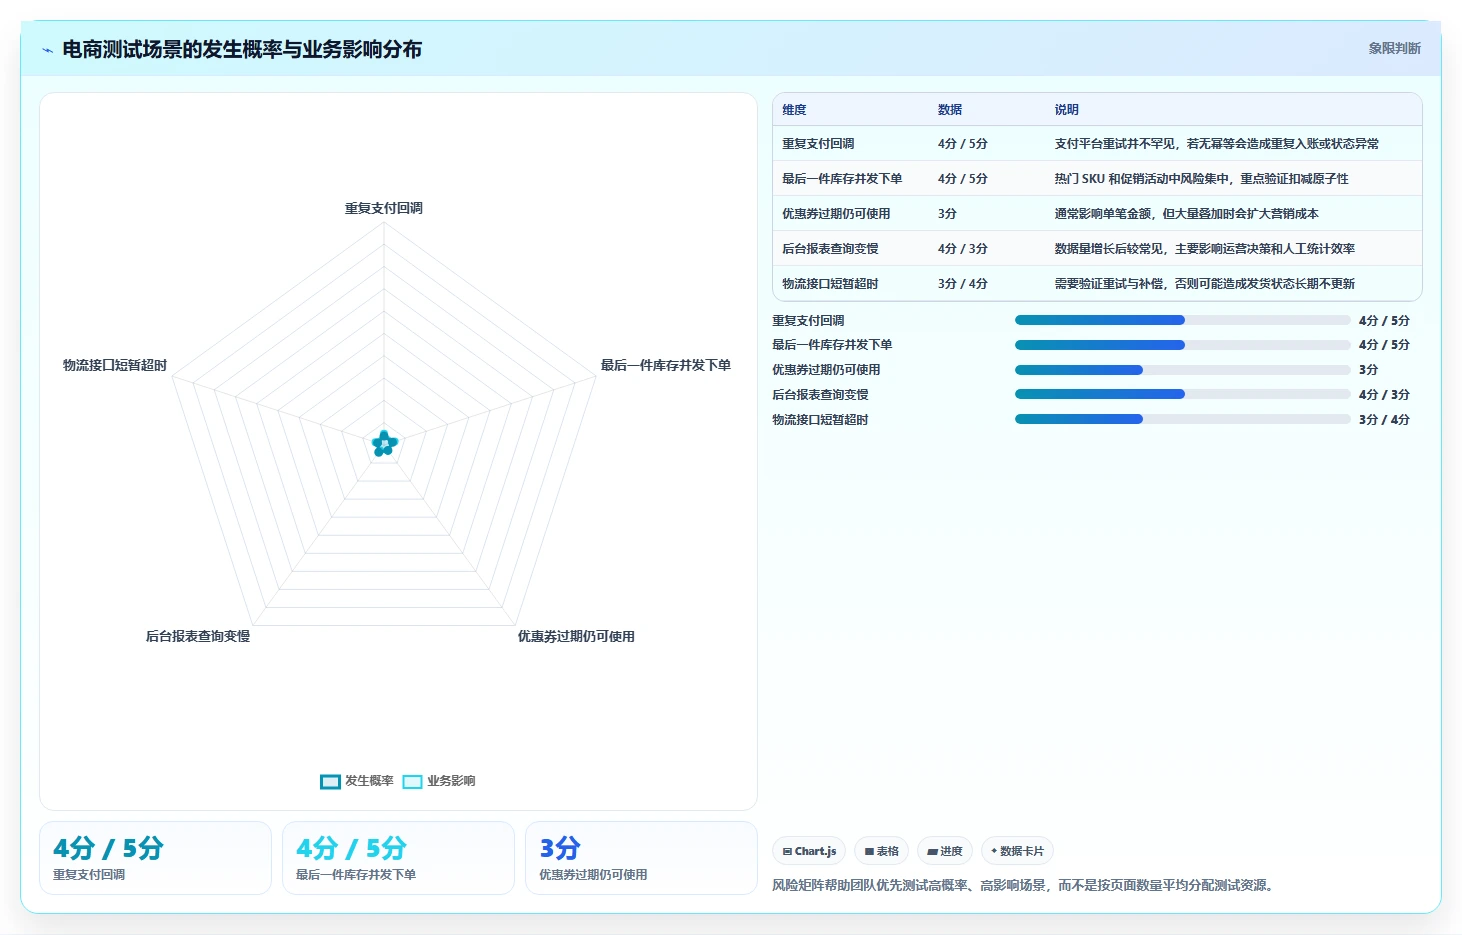Select the 后台报表查询变慢 table row cell
Image resolution: width=1462 pixels, height=935 pixels.
830,249
